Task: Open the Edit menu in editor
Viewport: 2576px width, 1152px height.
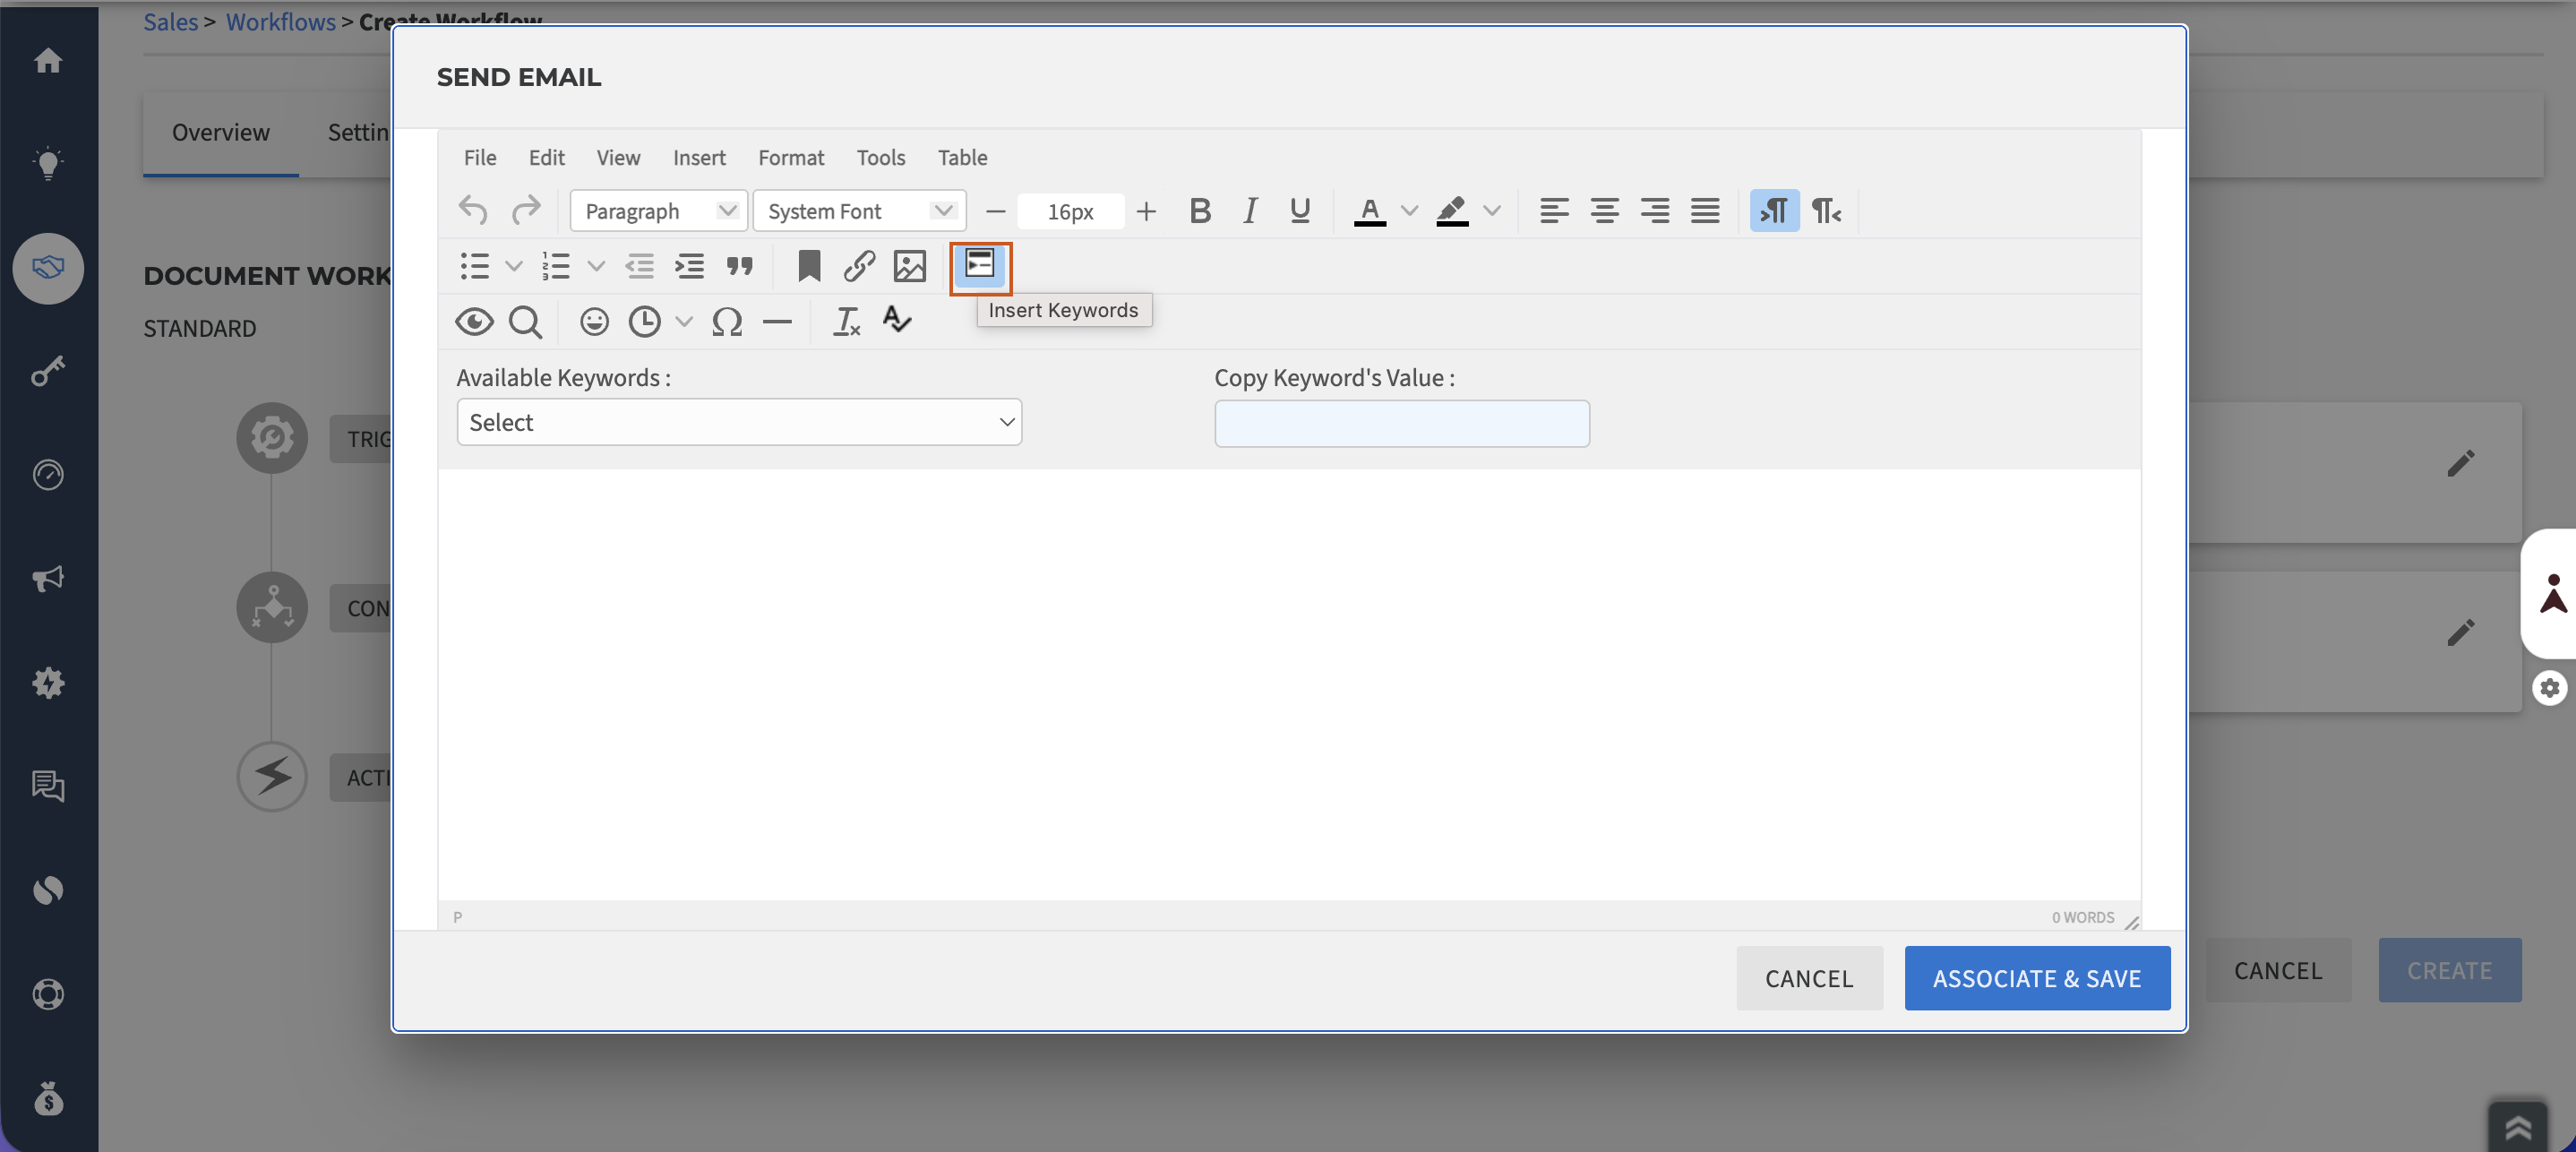Action: (546, 157)
